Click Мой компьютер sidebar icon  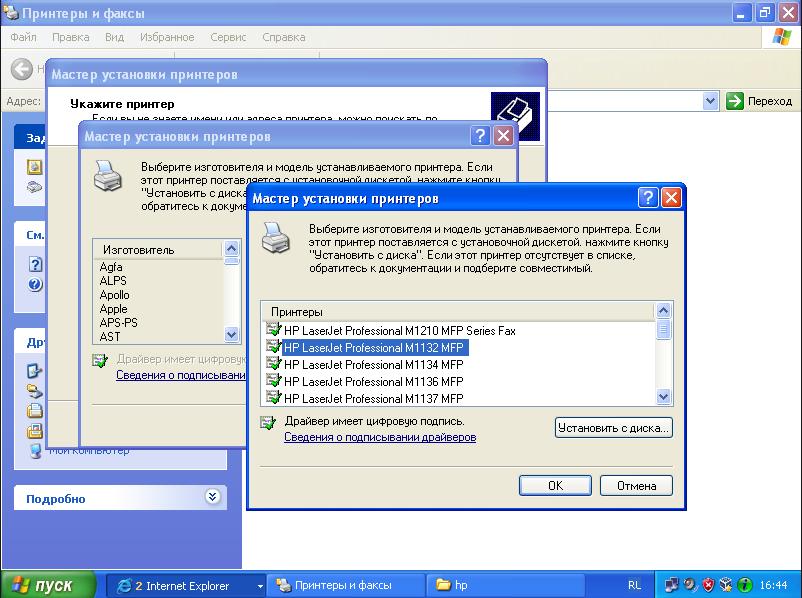click(35, 451)
